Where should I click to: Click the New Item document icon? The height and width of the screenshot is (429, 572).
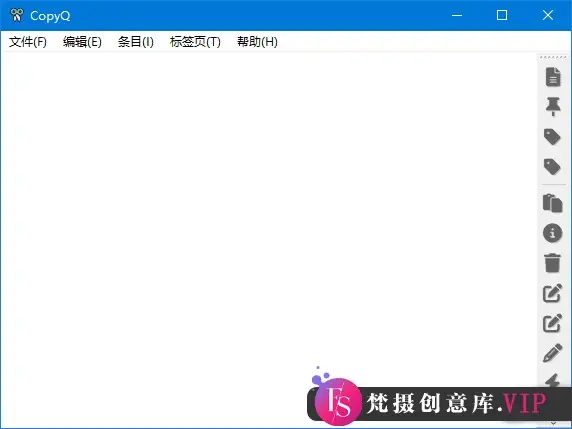553,77
